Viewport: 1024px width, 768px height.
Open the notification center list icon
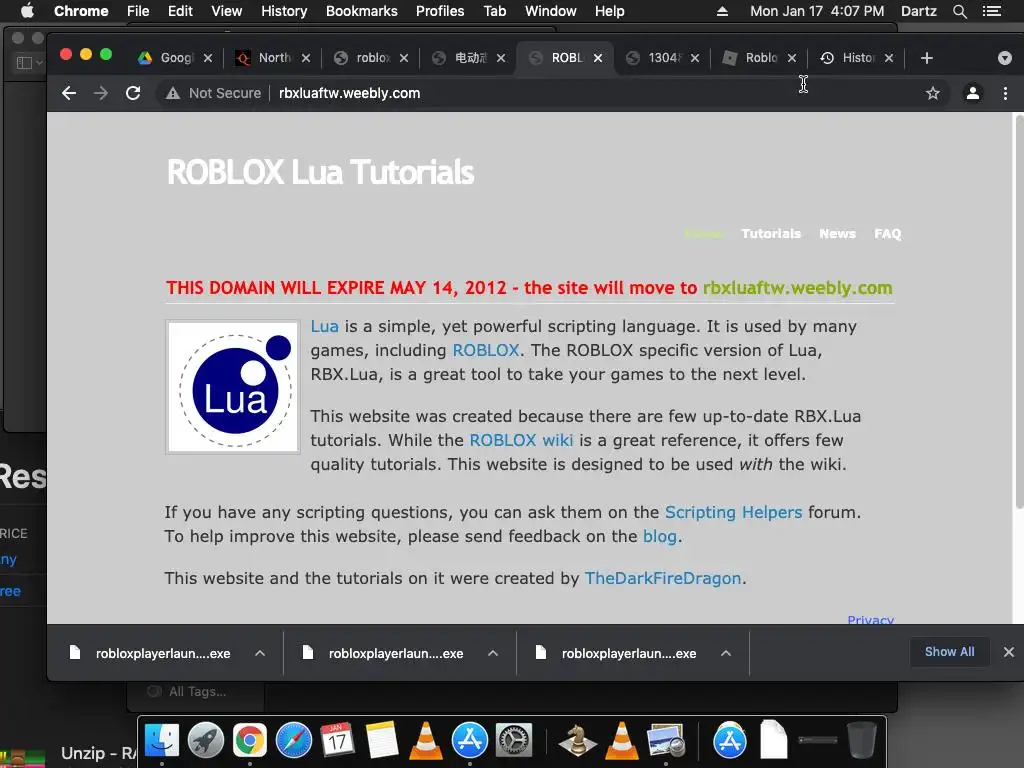click(x=992, y=11)
